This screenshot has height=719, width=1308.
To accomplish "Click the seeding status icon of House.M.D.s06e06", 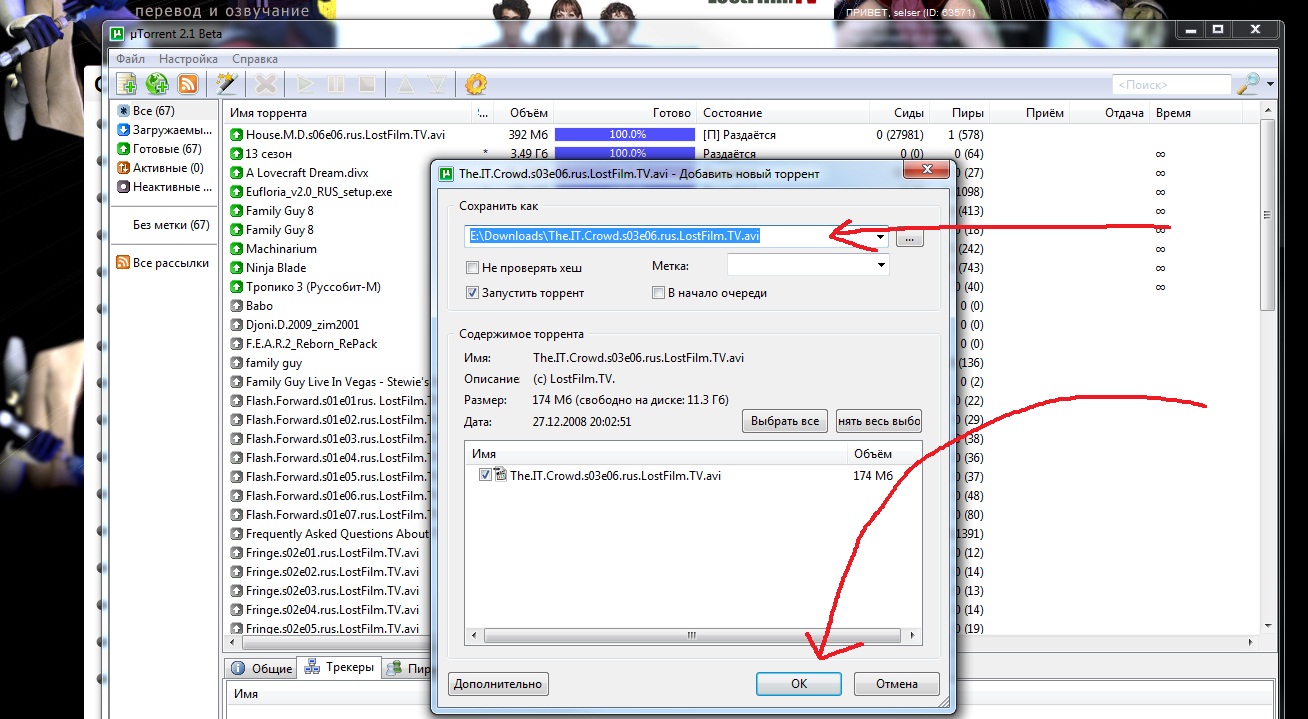I will tap(237, 135).
